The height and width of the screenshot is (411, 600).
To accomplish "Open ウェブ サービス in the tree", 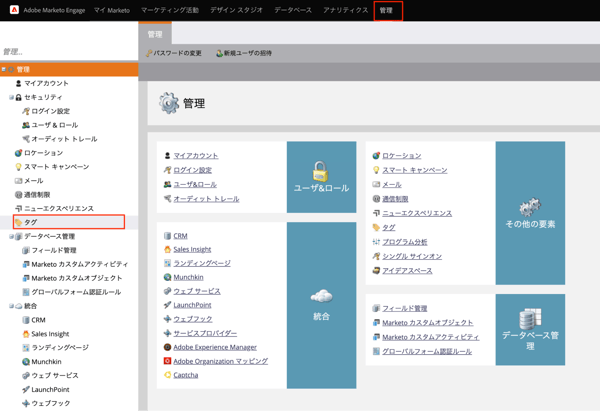I will pos(55,375).
